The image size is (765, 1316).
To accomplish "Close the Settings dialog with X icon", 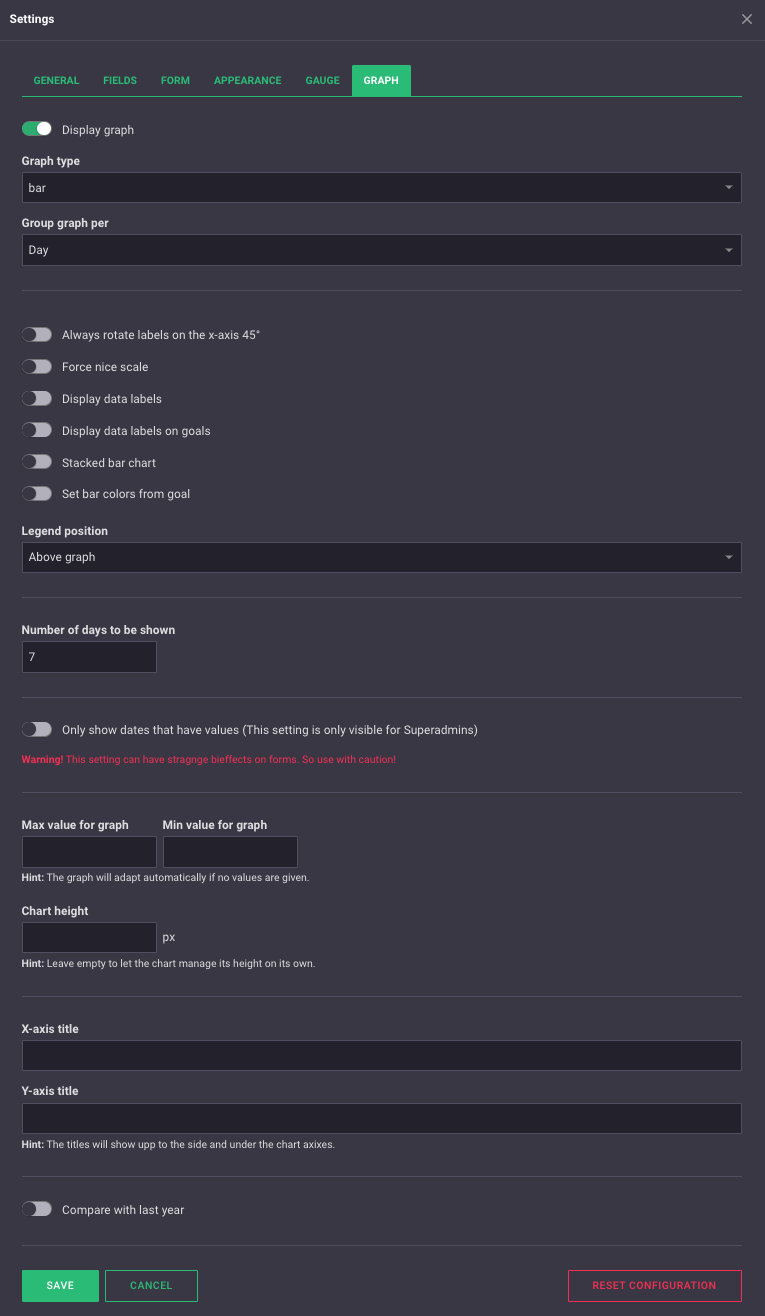I will (747, 19).
